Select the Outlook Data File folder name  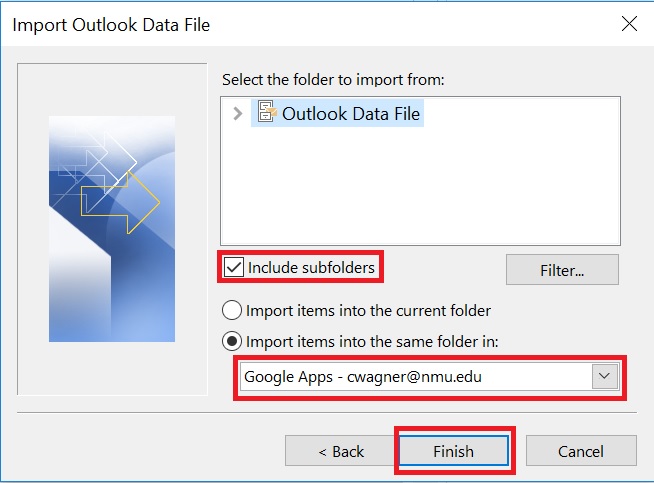351,114
